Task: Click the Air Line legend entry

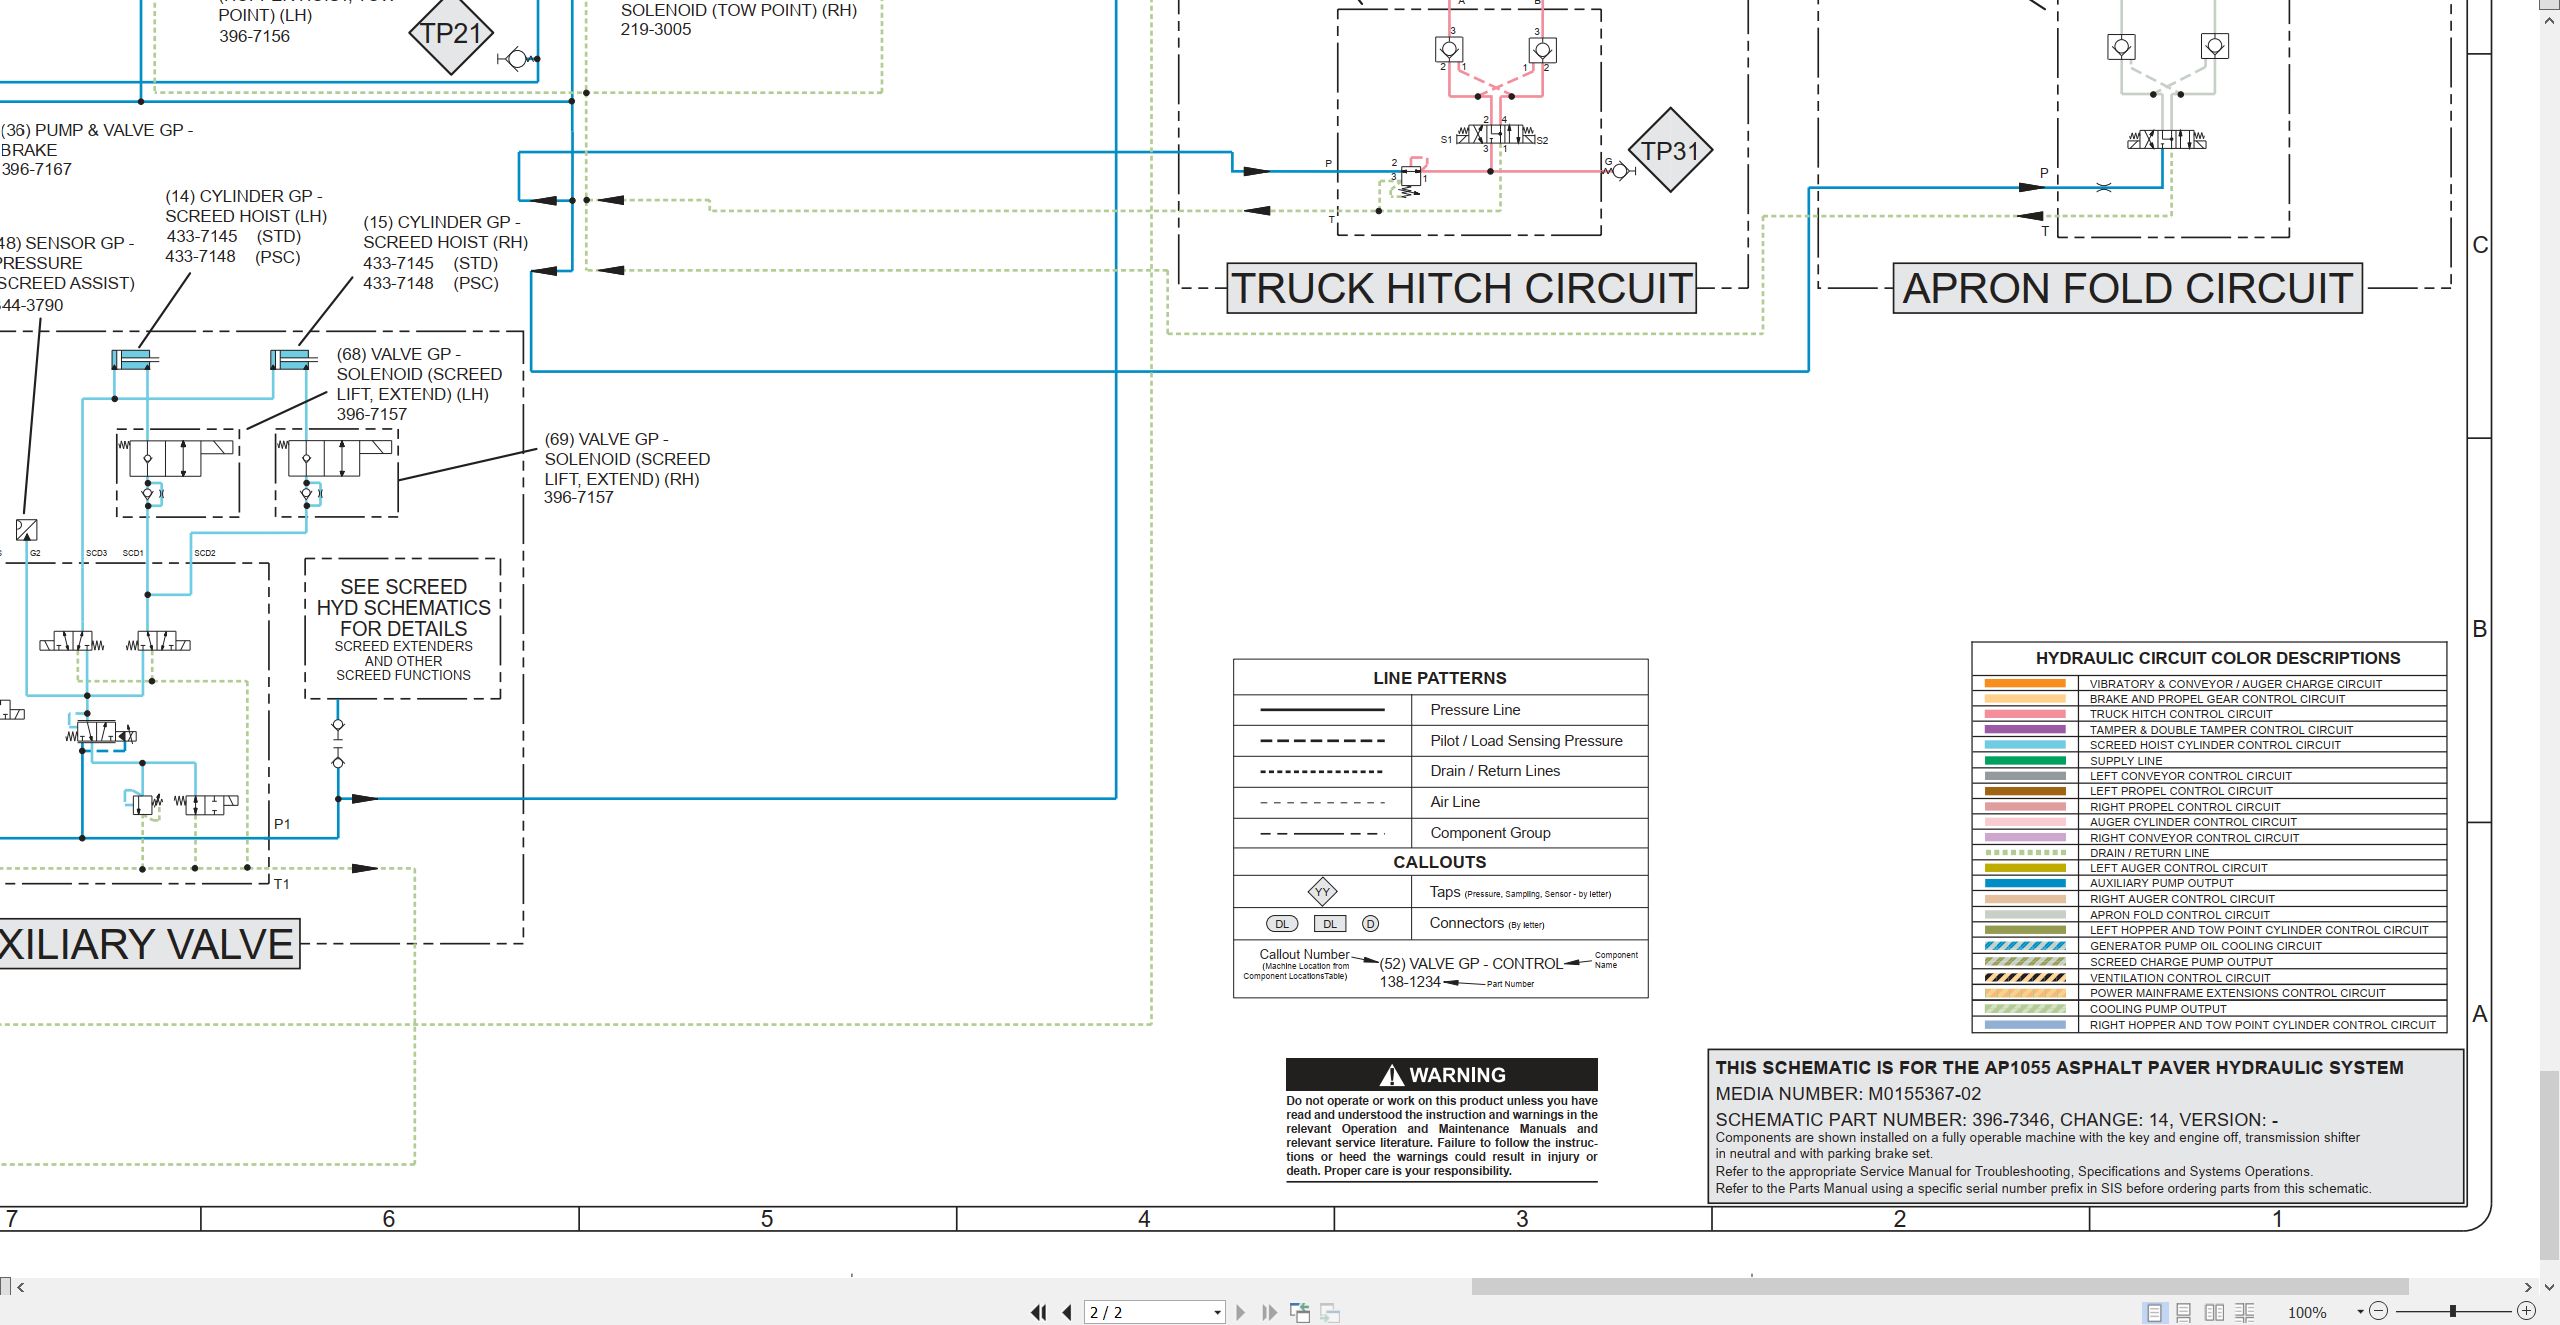Action: click(x=1455, y=802)
